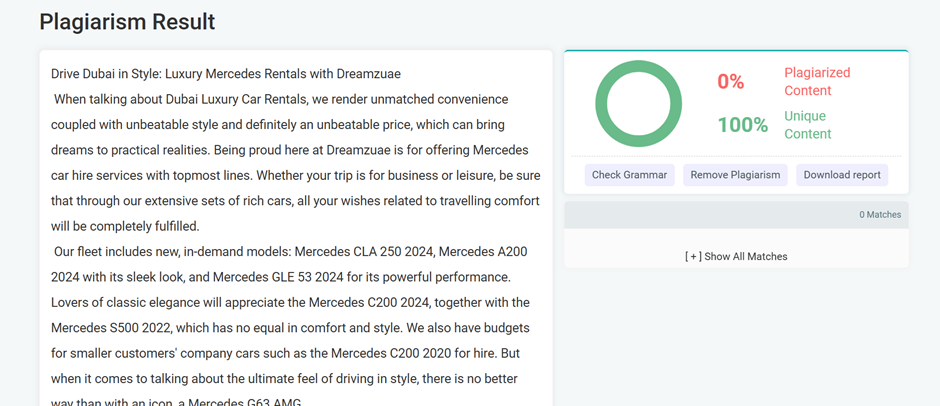This screenshot has height=406, width=940.
Task: Click the line starting 'dreams to practical realities'
Action: [x=290, y=150]
